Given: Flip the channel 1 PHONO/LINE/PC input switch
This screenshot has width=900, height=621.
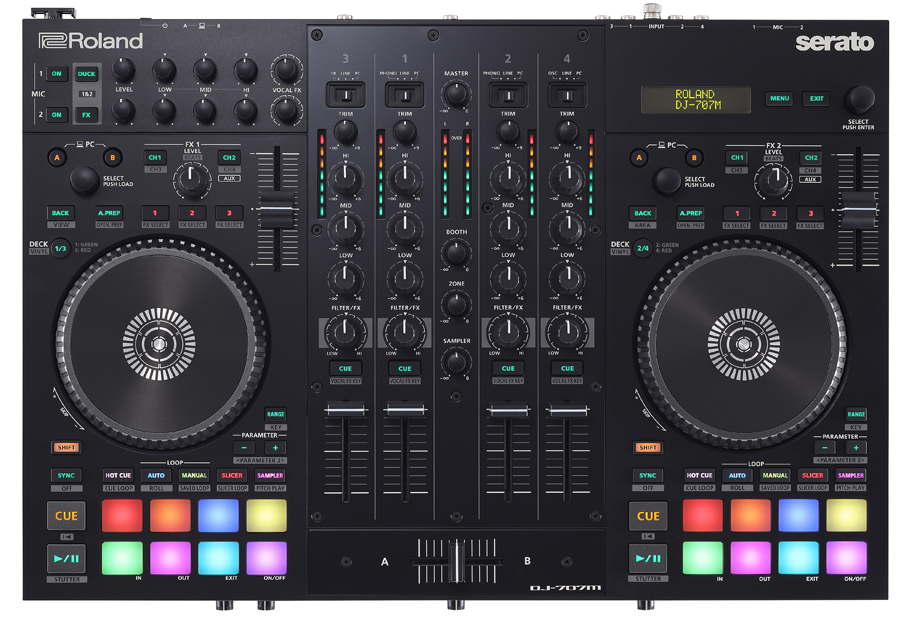Looking at the screenshot, I should pos(405,95).
